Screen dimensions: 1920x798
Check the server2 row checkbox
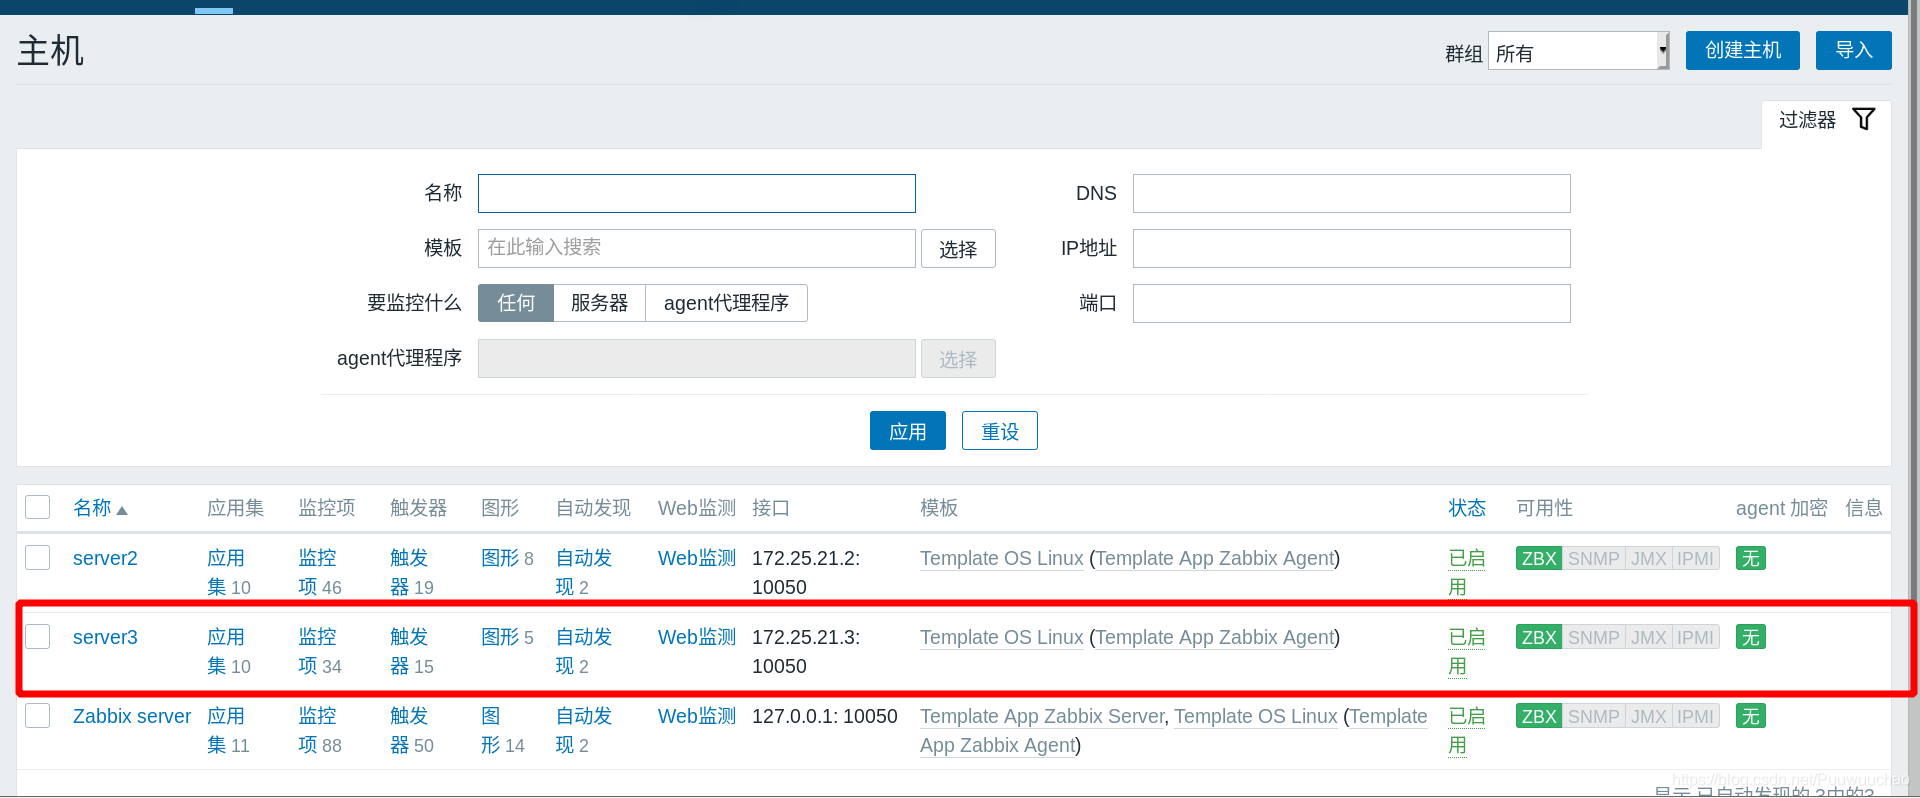(x=38, y=557)
